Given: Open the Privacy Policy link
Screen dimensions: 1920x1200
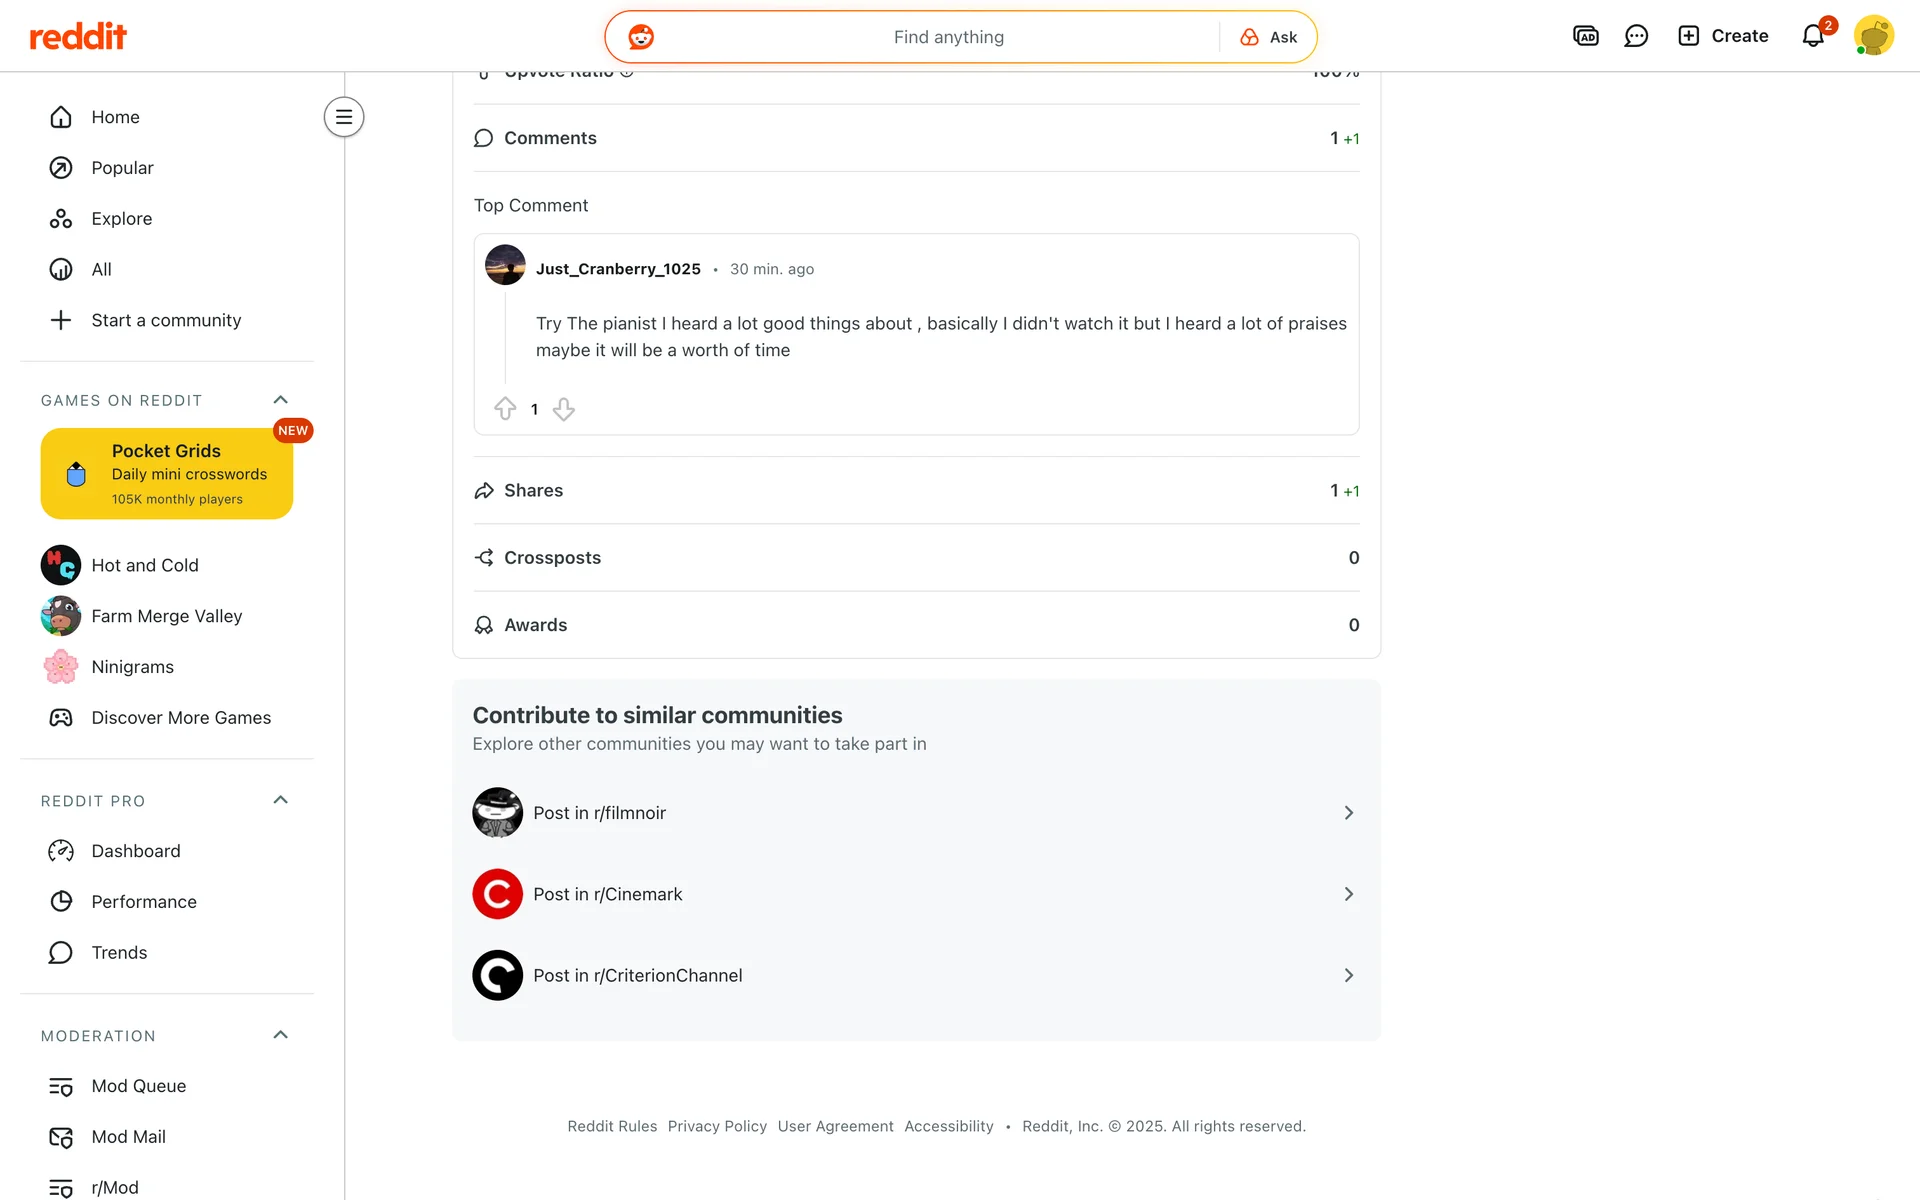Looking at the screenshot, I should click(717, 1126).
